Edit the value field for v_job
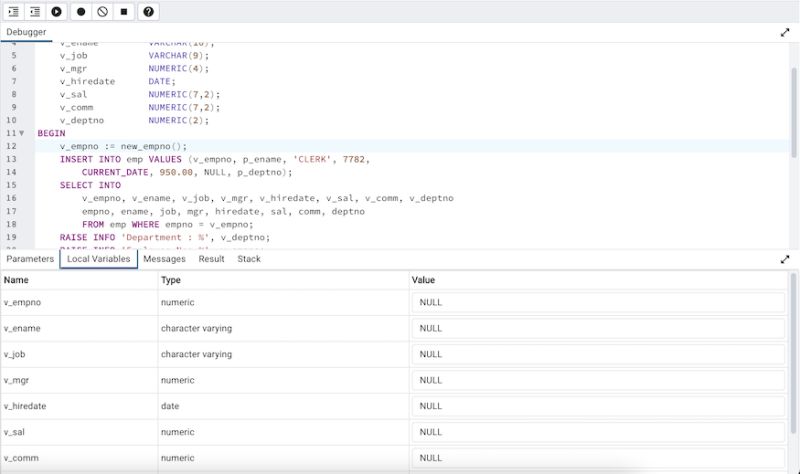This screenshot has height=474, width=800. click(x=598, y=355)
